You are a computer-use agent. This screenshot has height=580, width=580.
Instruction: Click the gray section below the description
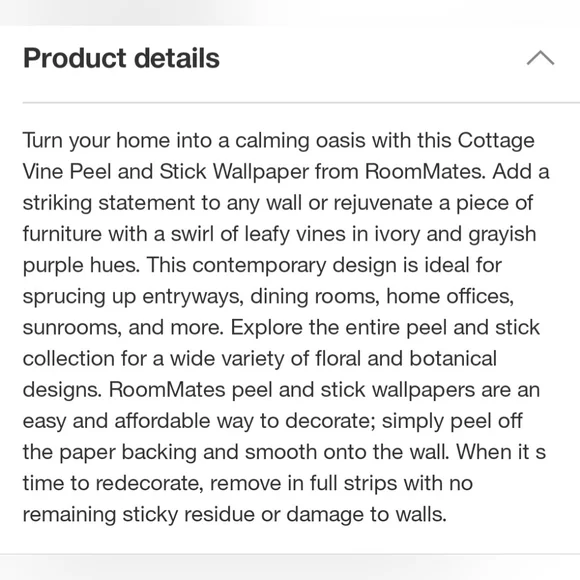(x=290, y=567)
